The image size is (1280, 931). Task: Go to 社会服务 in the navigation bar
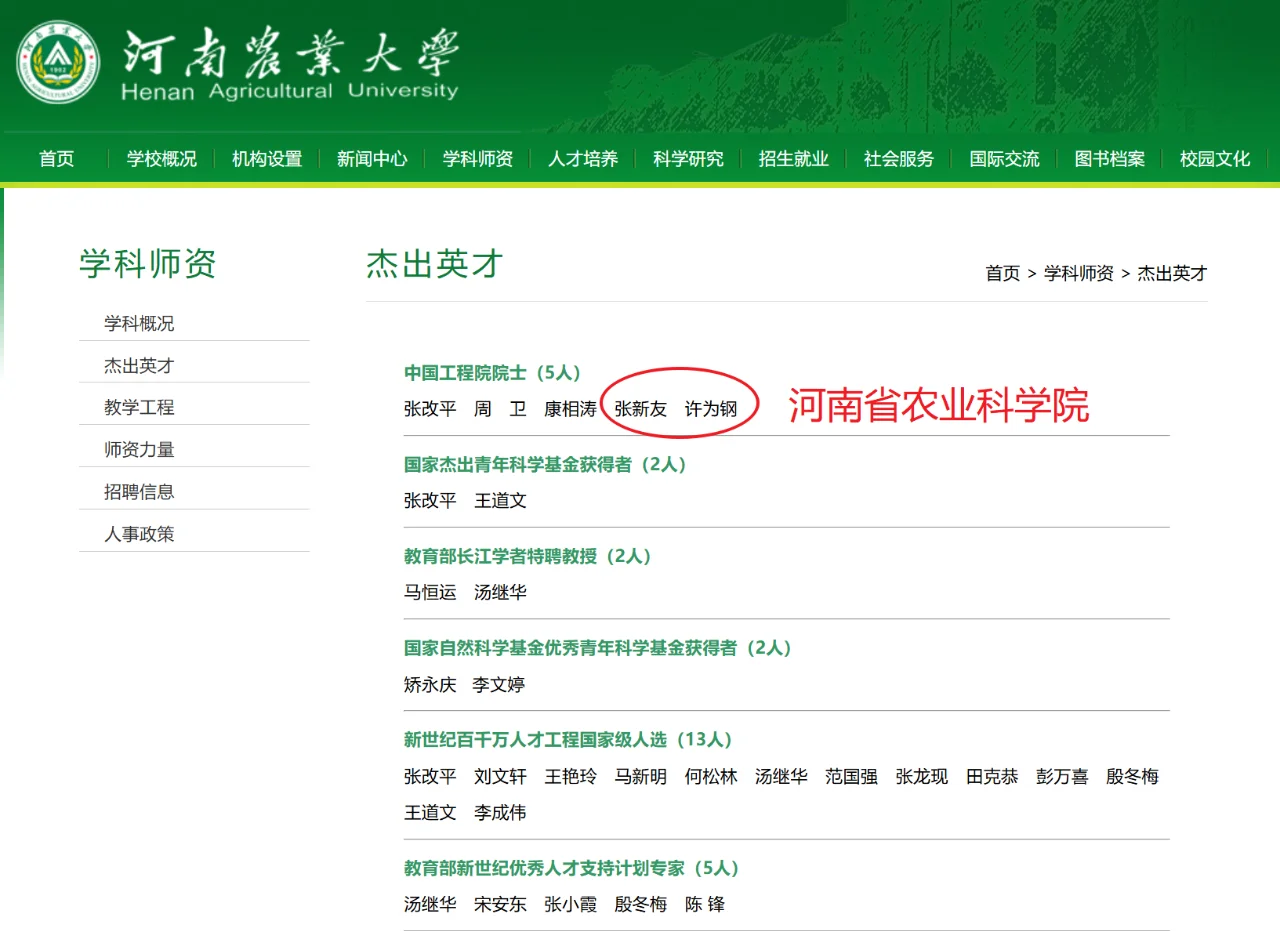pos(899,159)
